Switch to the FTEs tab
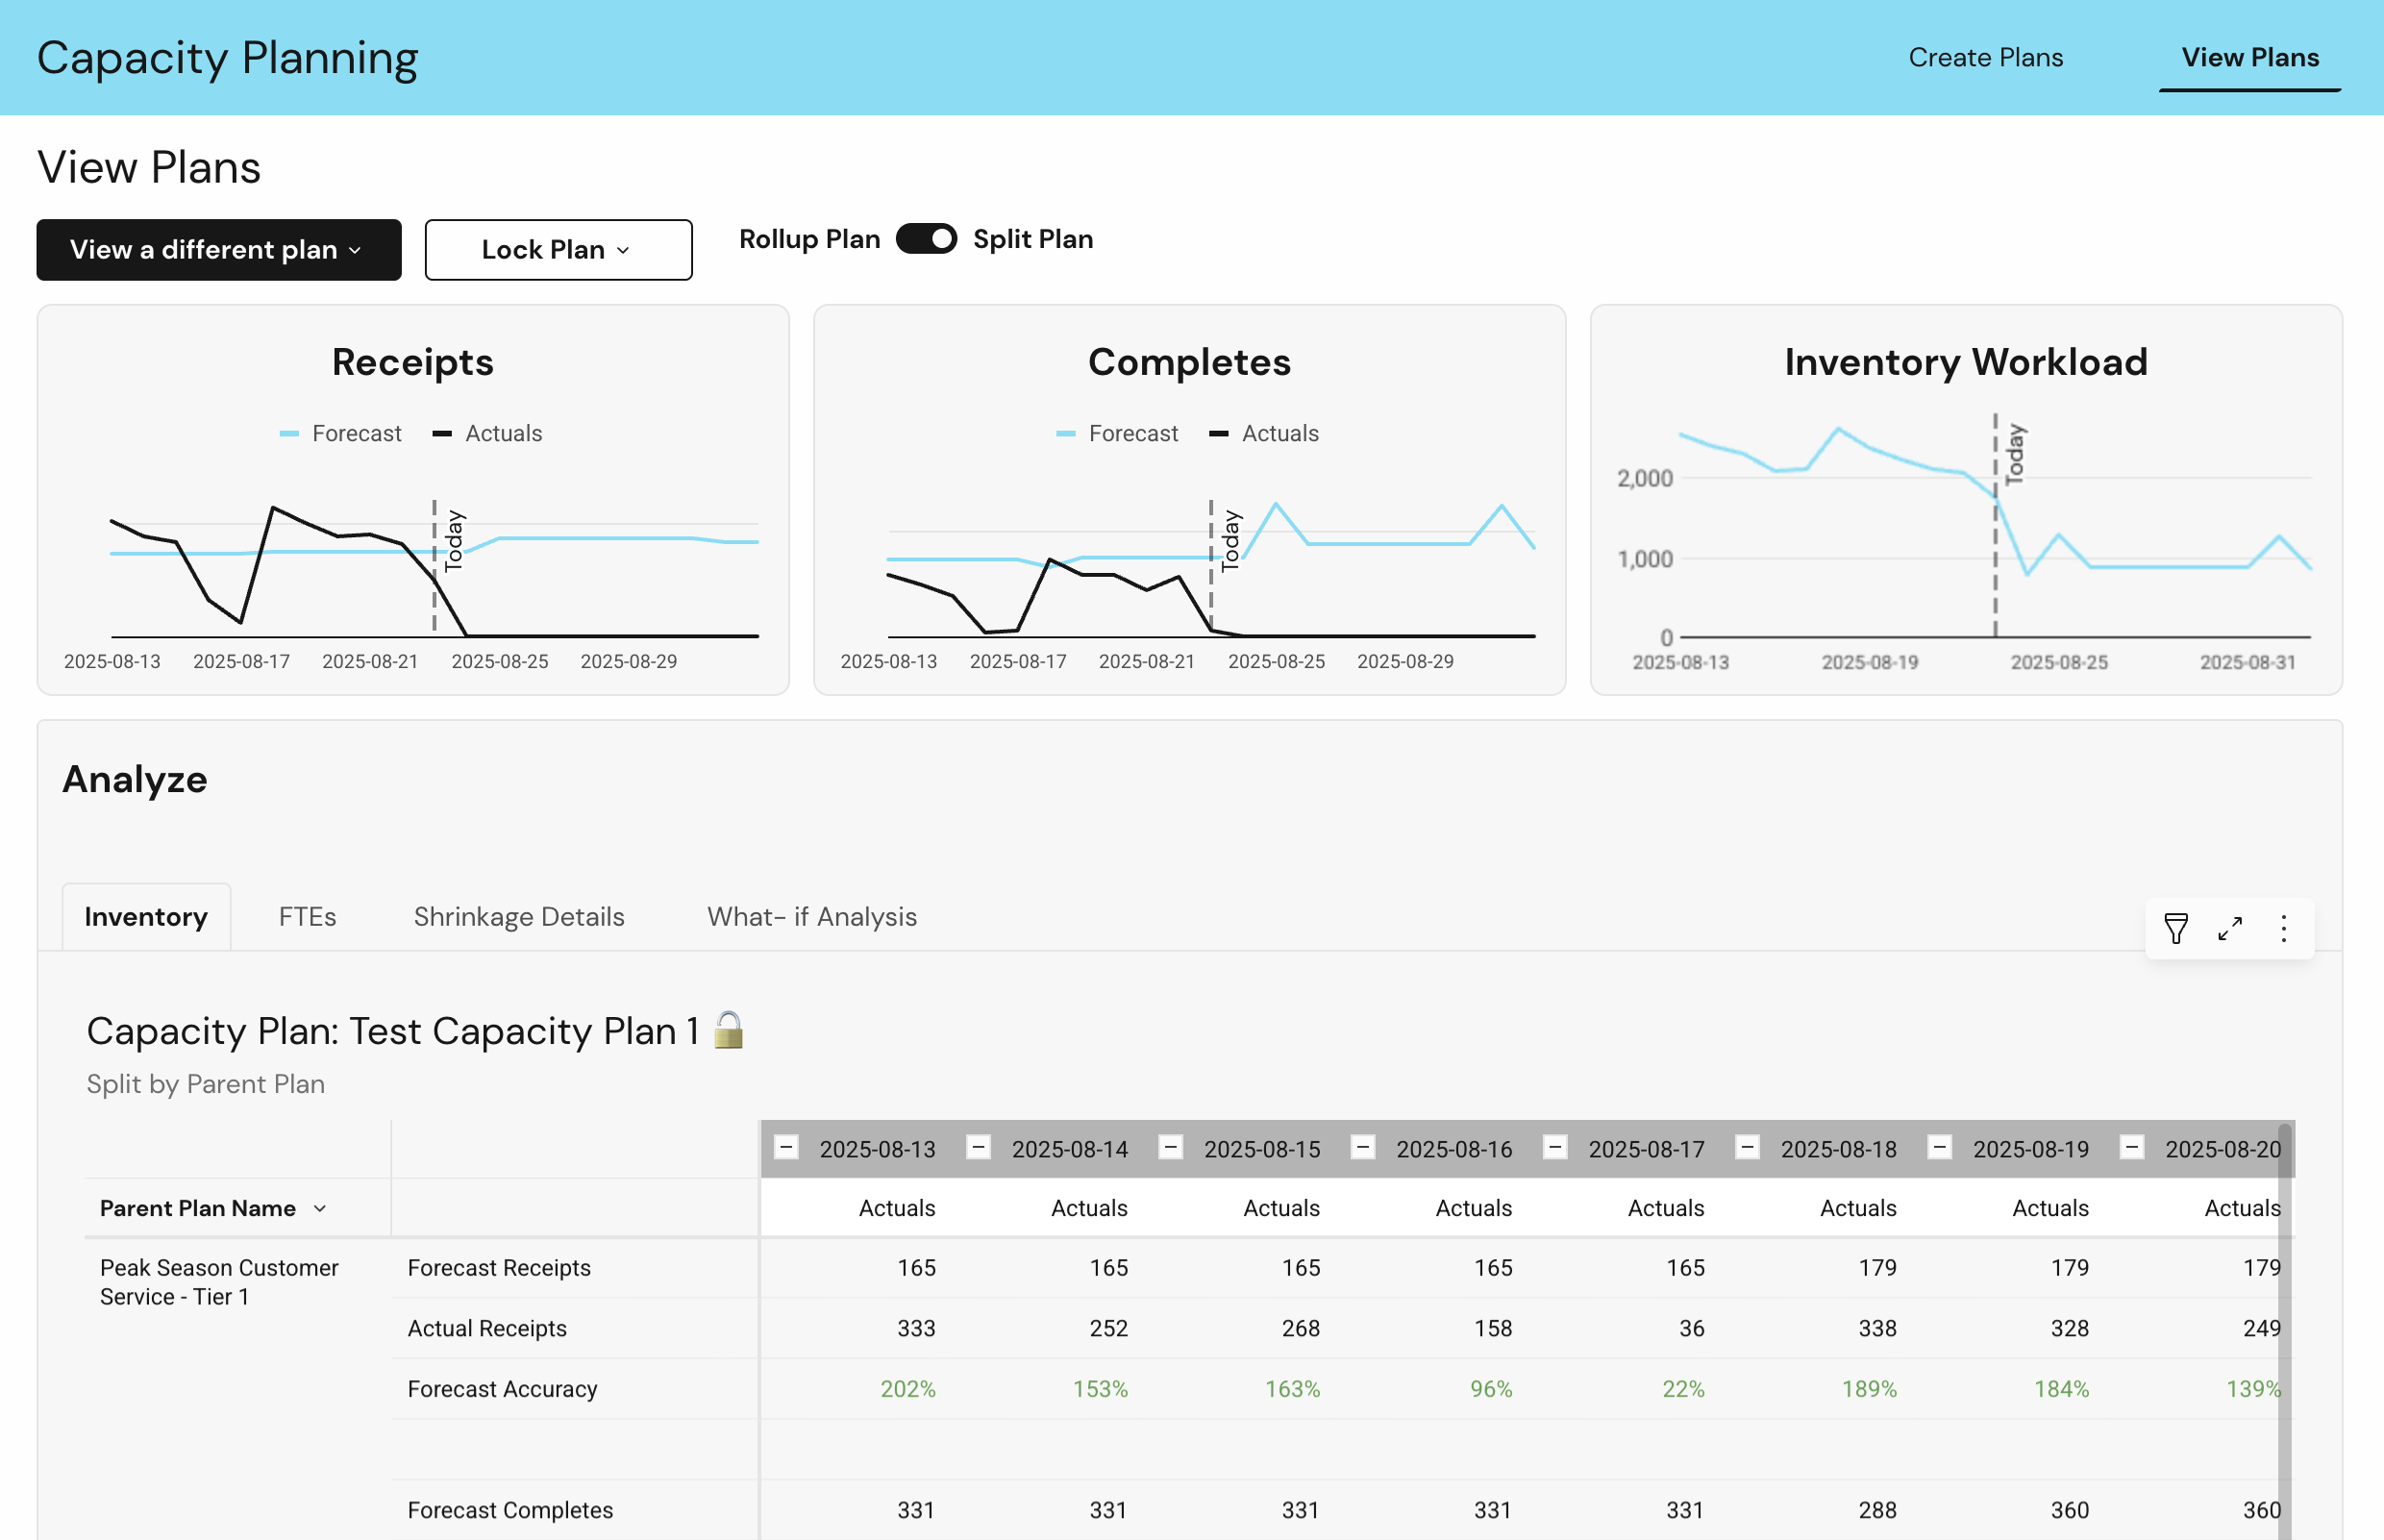 click(x=307, y=917)
